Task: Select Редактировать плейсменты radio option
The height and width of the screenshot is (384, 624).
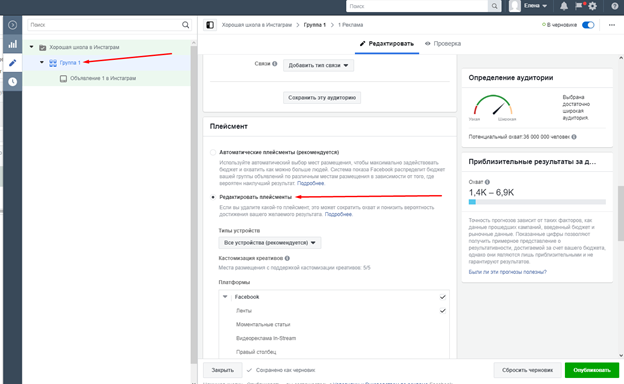Action: (213, 197)
